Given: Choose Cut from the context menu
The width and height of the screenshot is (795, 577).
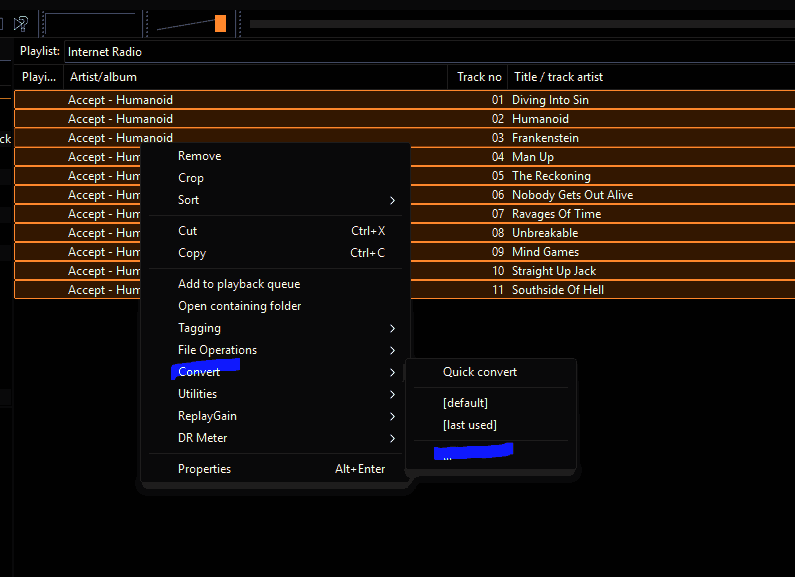Looking at the screenshot, I should [x=187, y=231].
